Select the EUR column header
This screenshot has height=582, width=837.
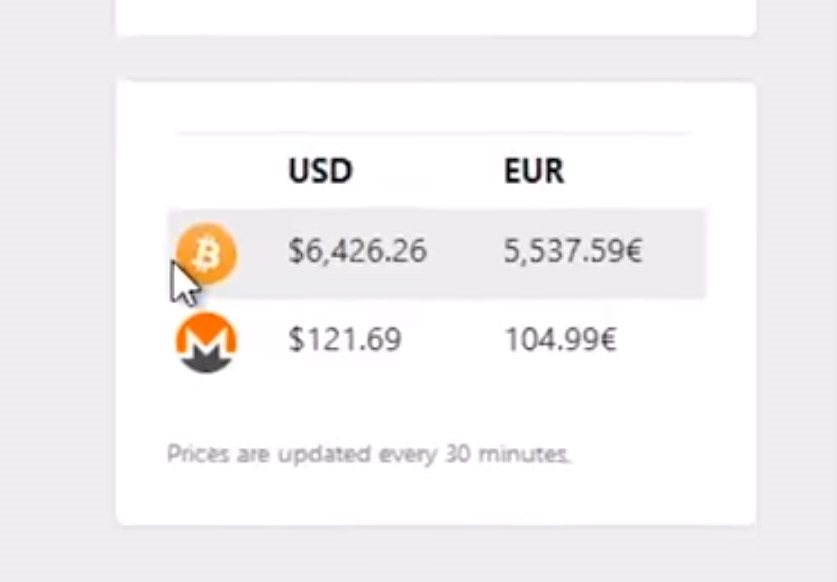point(534,171)
